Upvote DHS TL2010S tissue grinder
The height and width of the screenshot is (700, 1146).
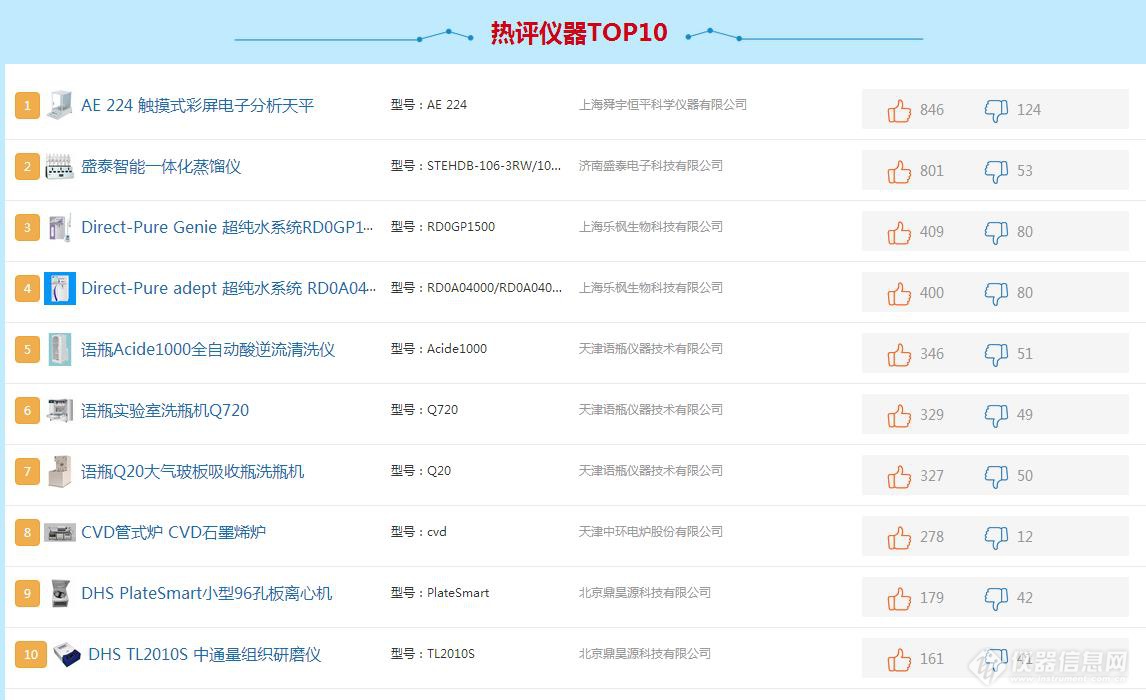(899, 659)
